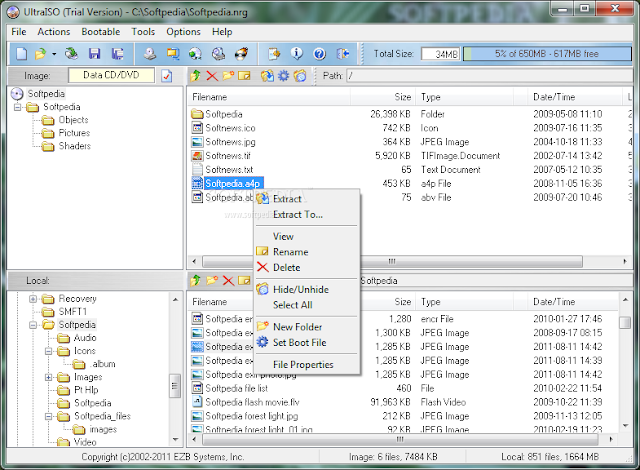Click the Information about toolbar icon
640x470 pixels.
(297, 54)
